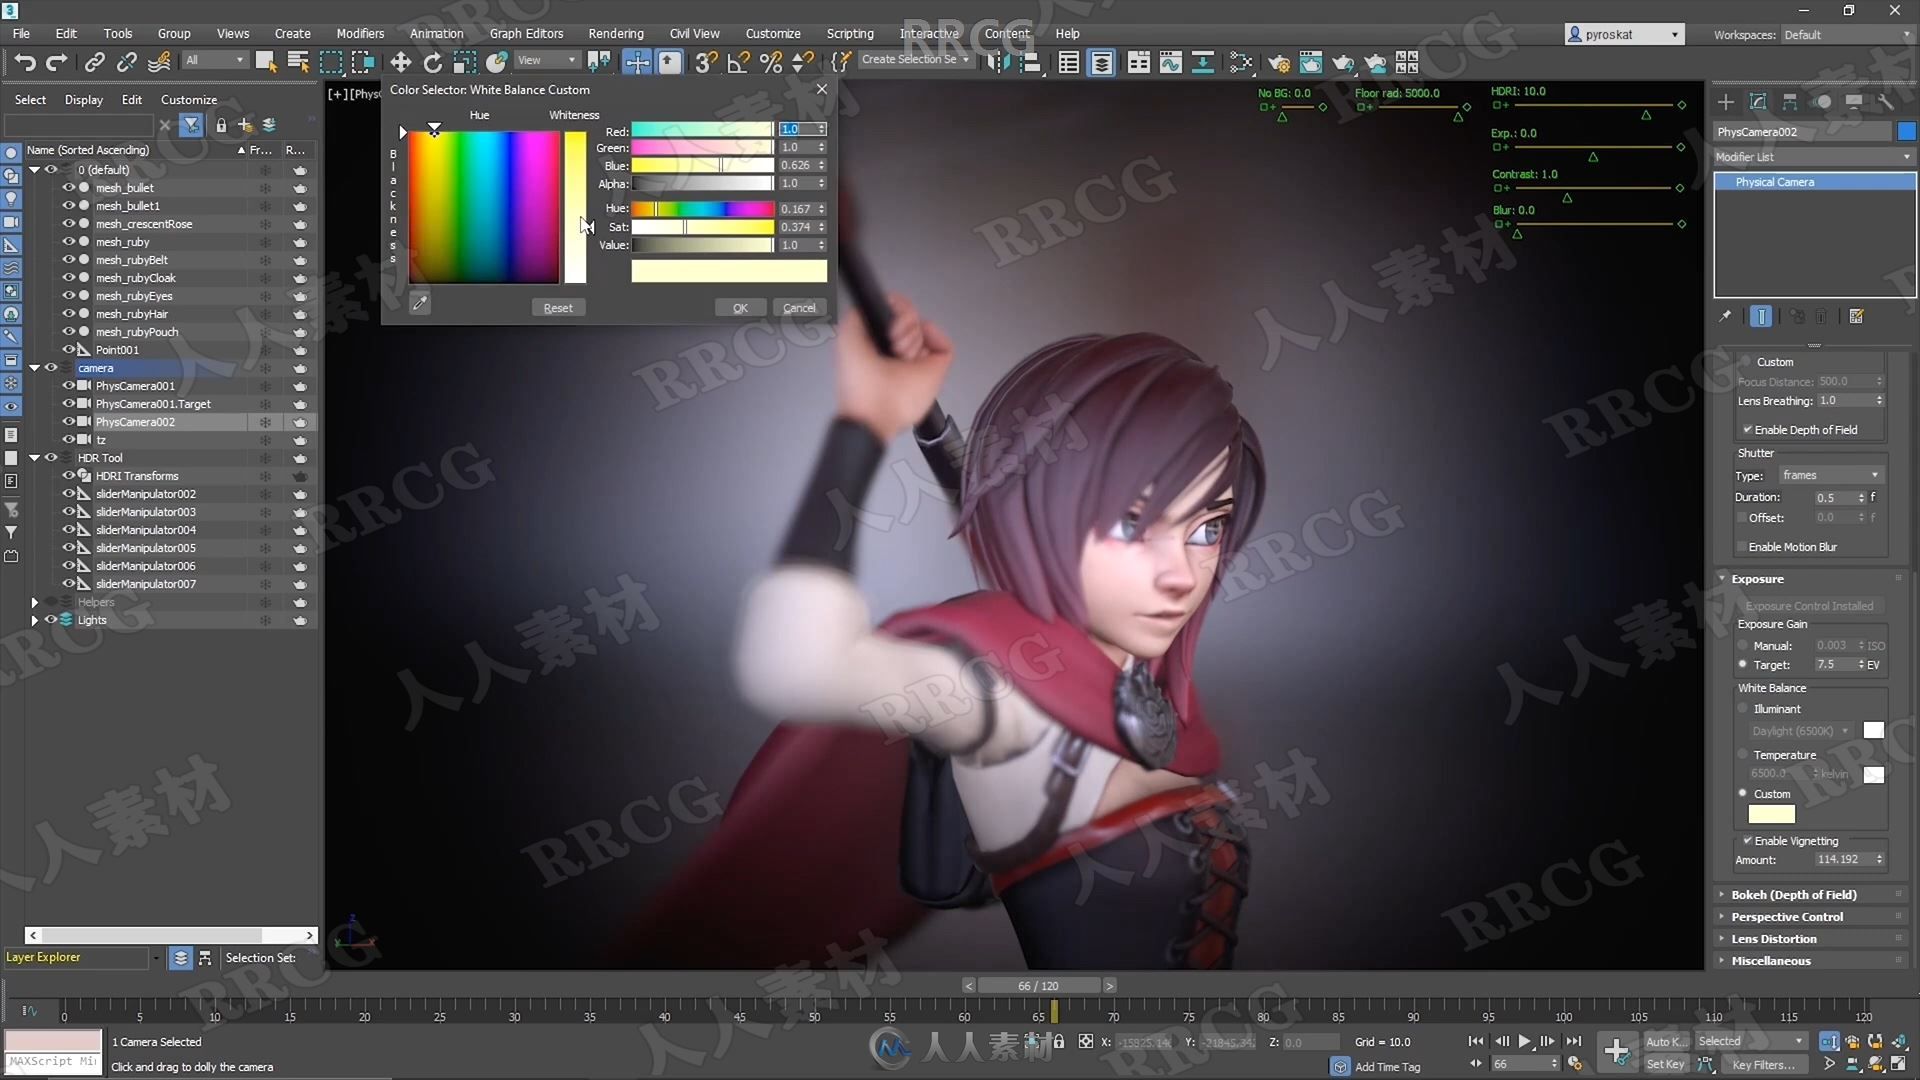The image size is (1920, 1080).
Task: Click the configure modifier sets icon
Action: [x=1856, y=316]
